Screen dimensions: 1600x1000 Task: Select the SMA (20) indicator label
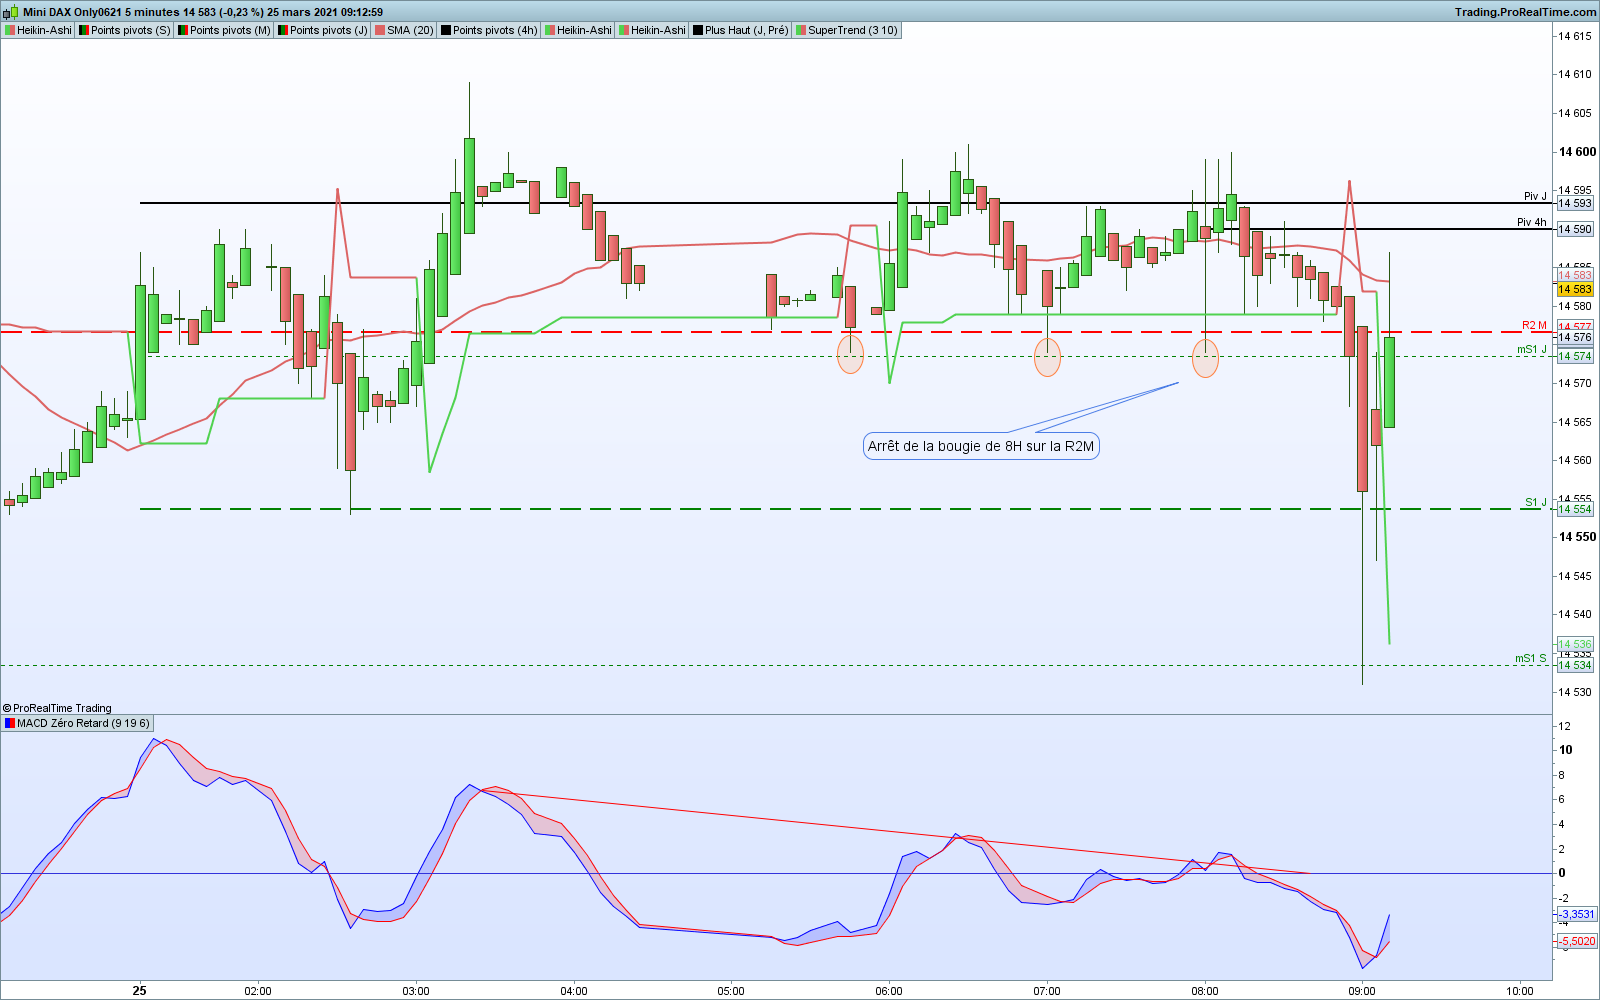[x=404, y=30]
